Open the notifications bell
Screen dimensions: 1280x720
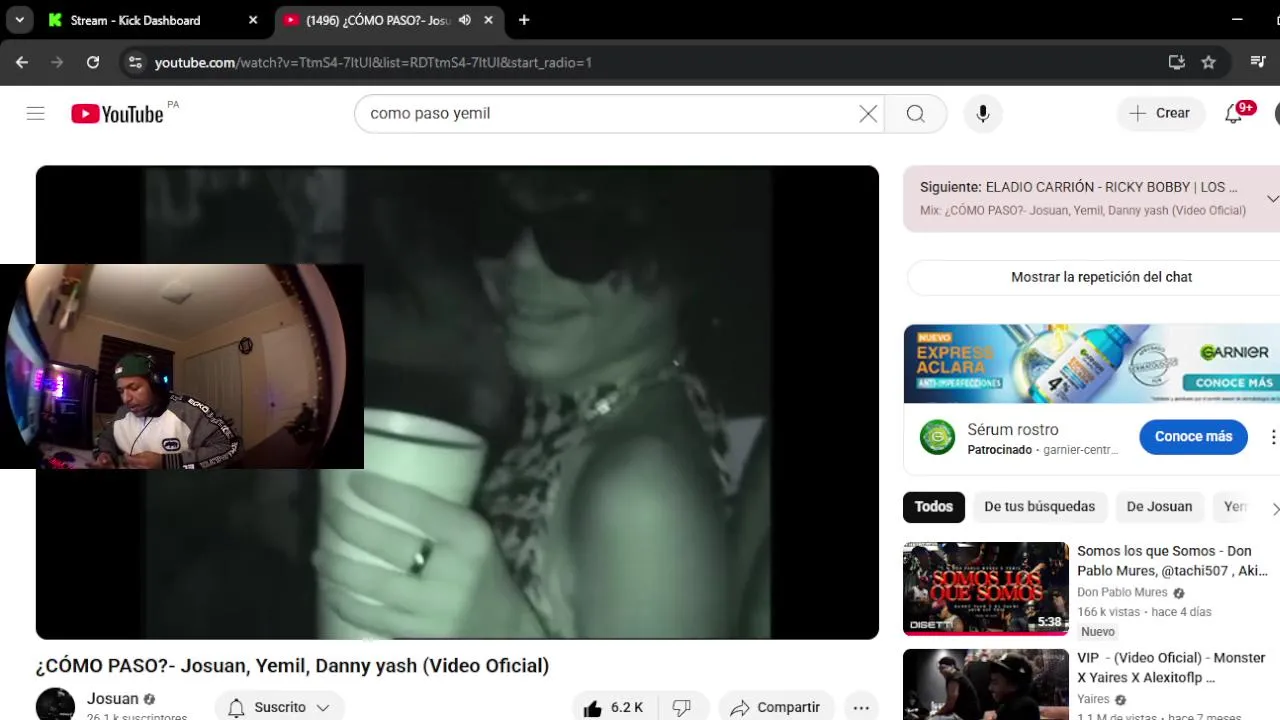point(1234,113)
